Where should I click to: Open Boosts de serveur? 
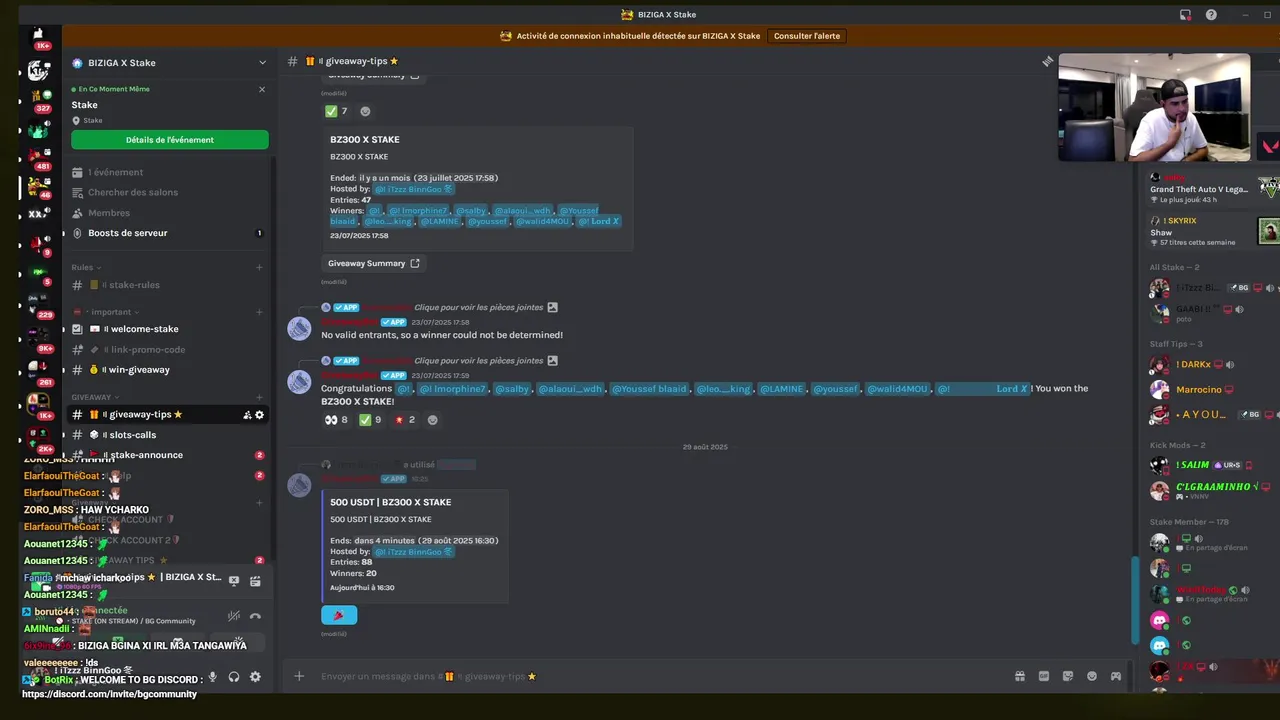[169, 233]
